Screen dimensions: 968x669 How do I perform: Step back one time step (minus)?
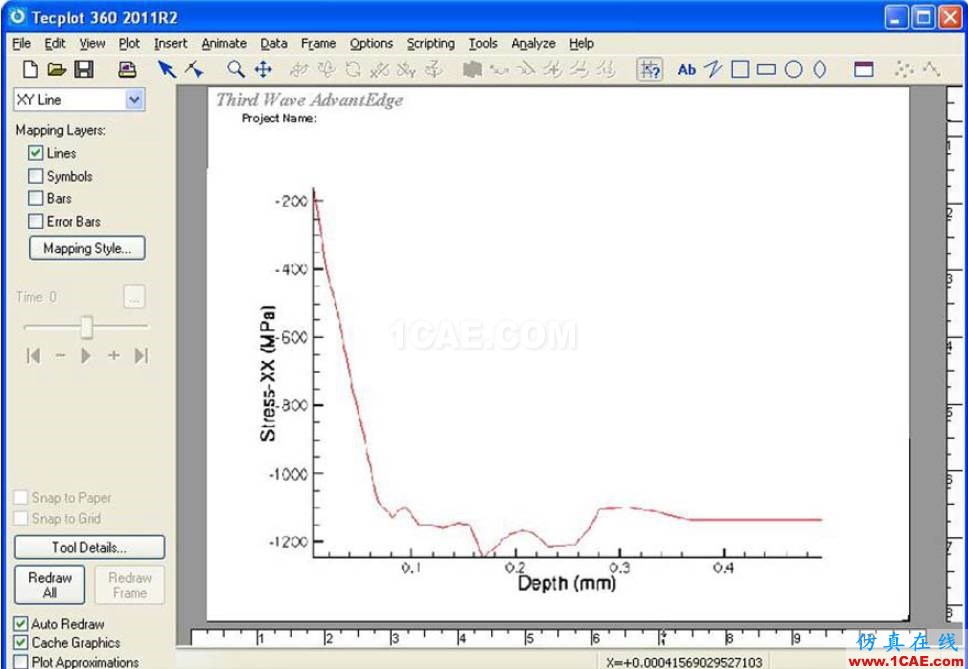click(x=60, y=355)
